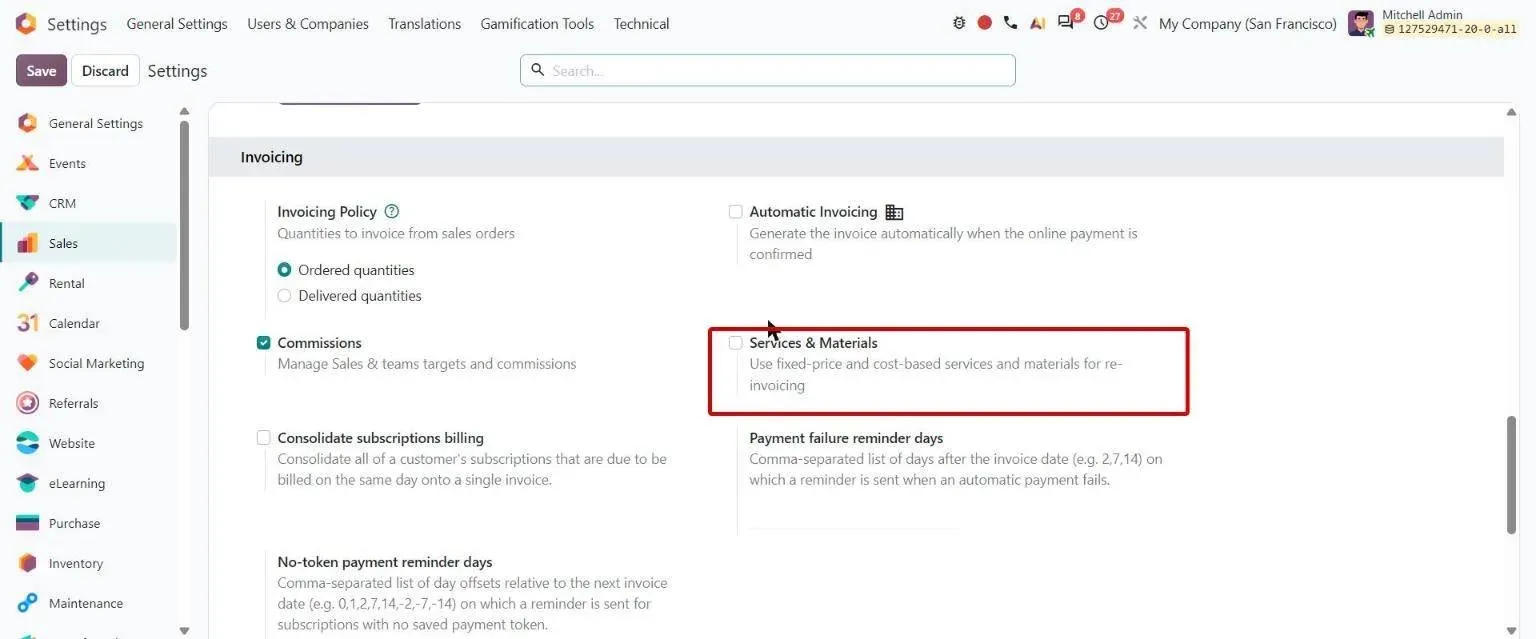
Task: Click the database badge 127529471-20-0-all
Action: 1450,30
